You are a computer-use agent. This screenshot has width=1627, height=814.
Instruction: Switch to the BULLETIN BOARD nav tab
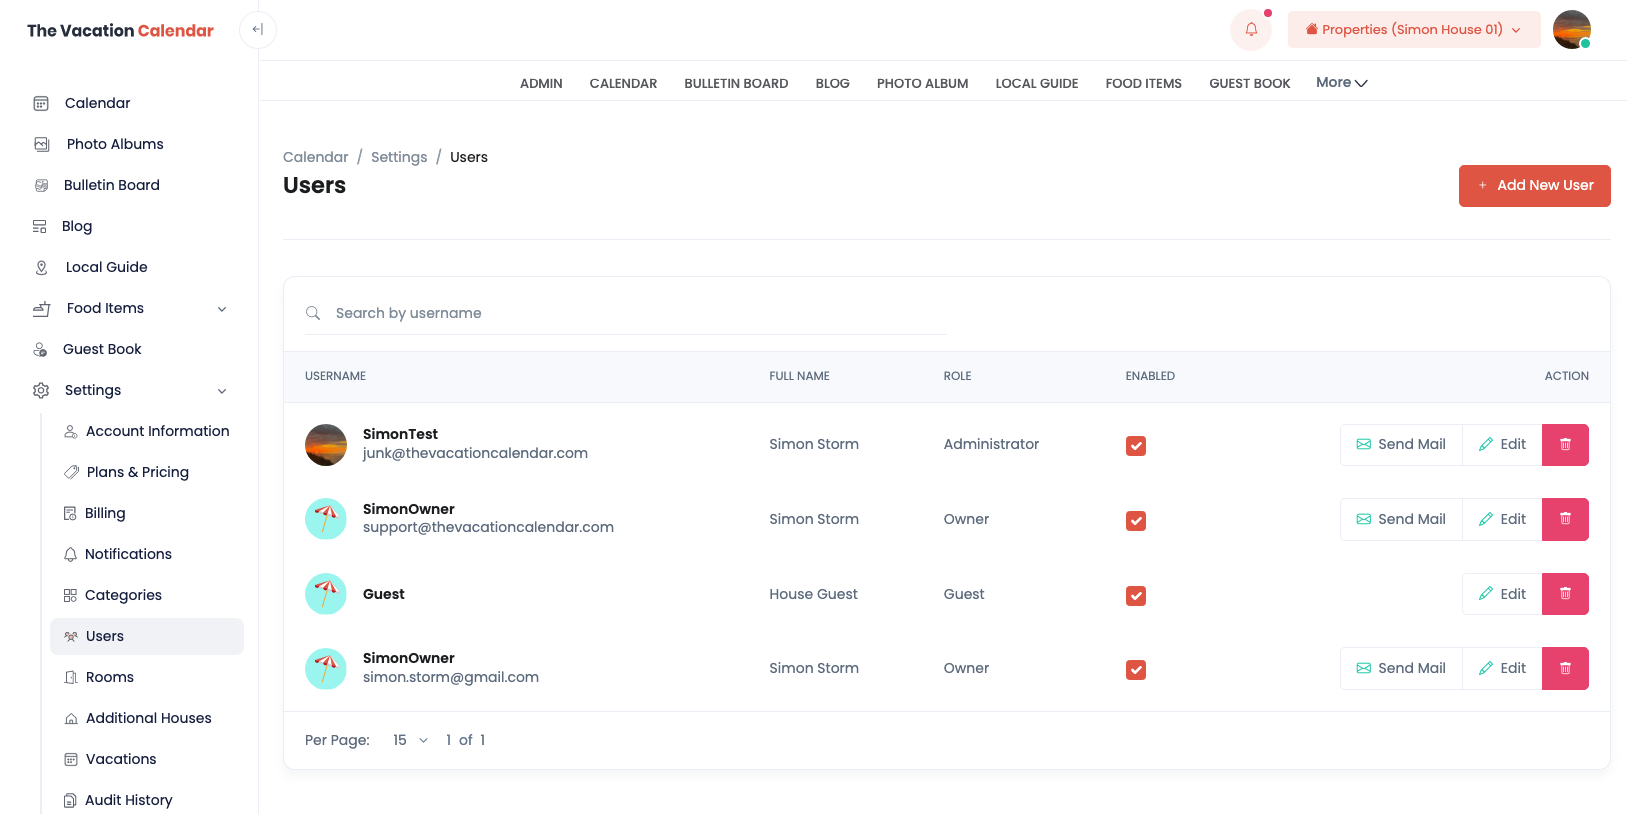click(x=736, y=84)
